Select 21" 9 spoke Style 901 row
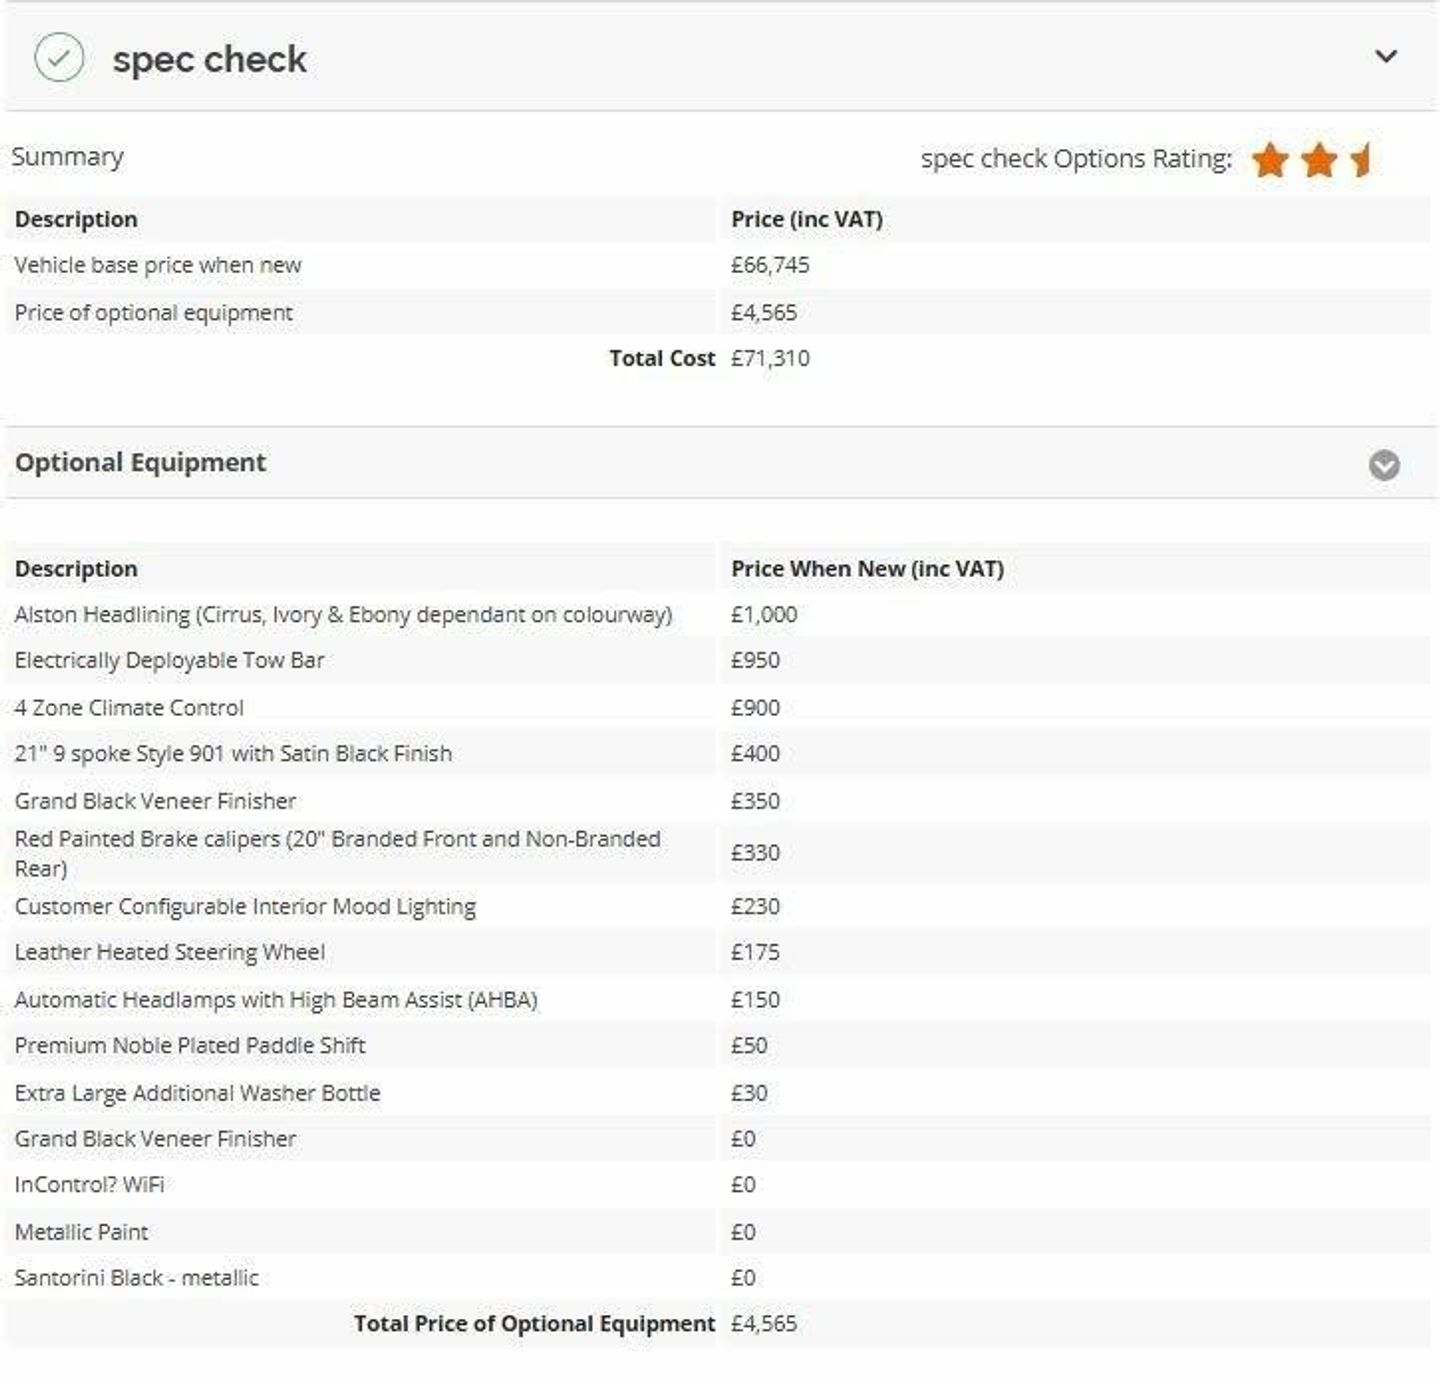Image resolution: width=1440 pixels, height=1384 pixels. pyautogui.click(x=718, y=753)
